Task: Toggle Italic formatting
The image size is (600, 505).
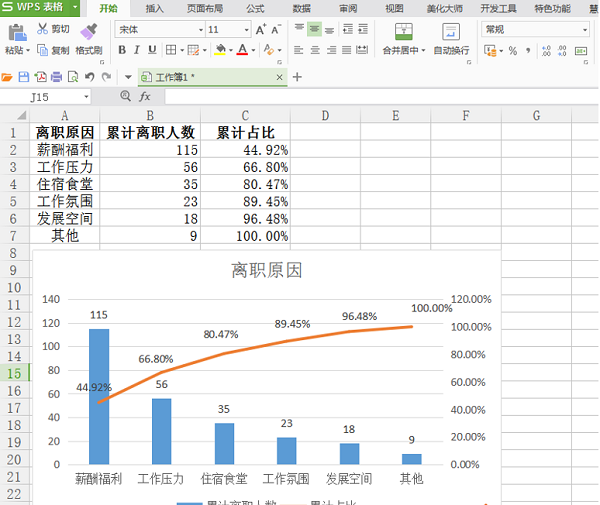Action: [x=137, y=50]
